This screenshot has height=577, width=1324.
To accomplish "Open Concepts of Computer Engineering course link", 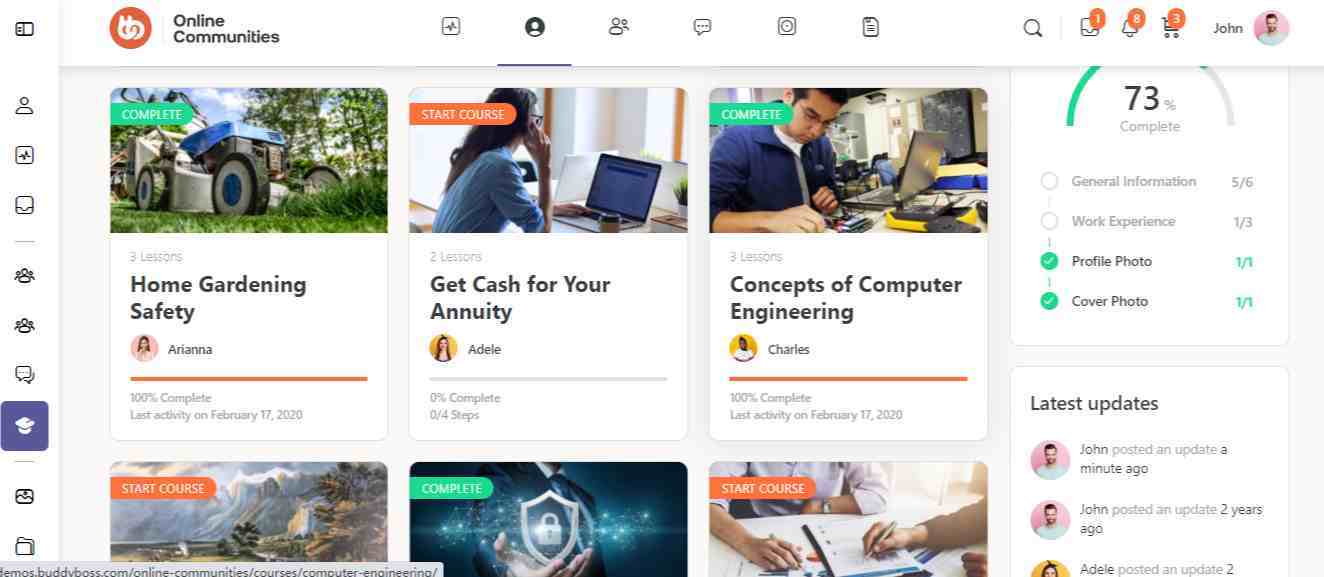I will pos(846,298).
